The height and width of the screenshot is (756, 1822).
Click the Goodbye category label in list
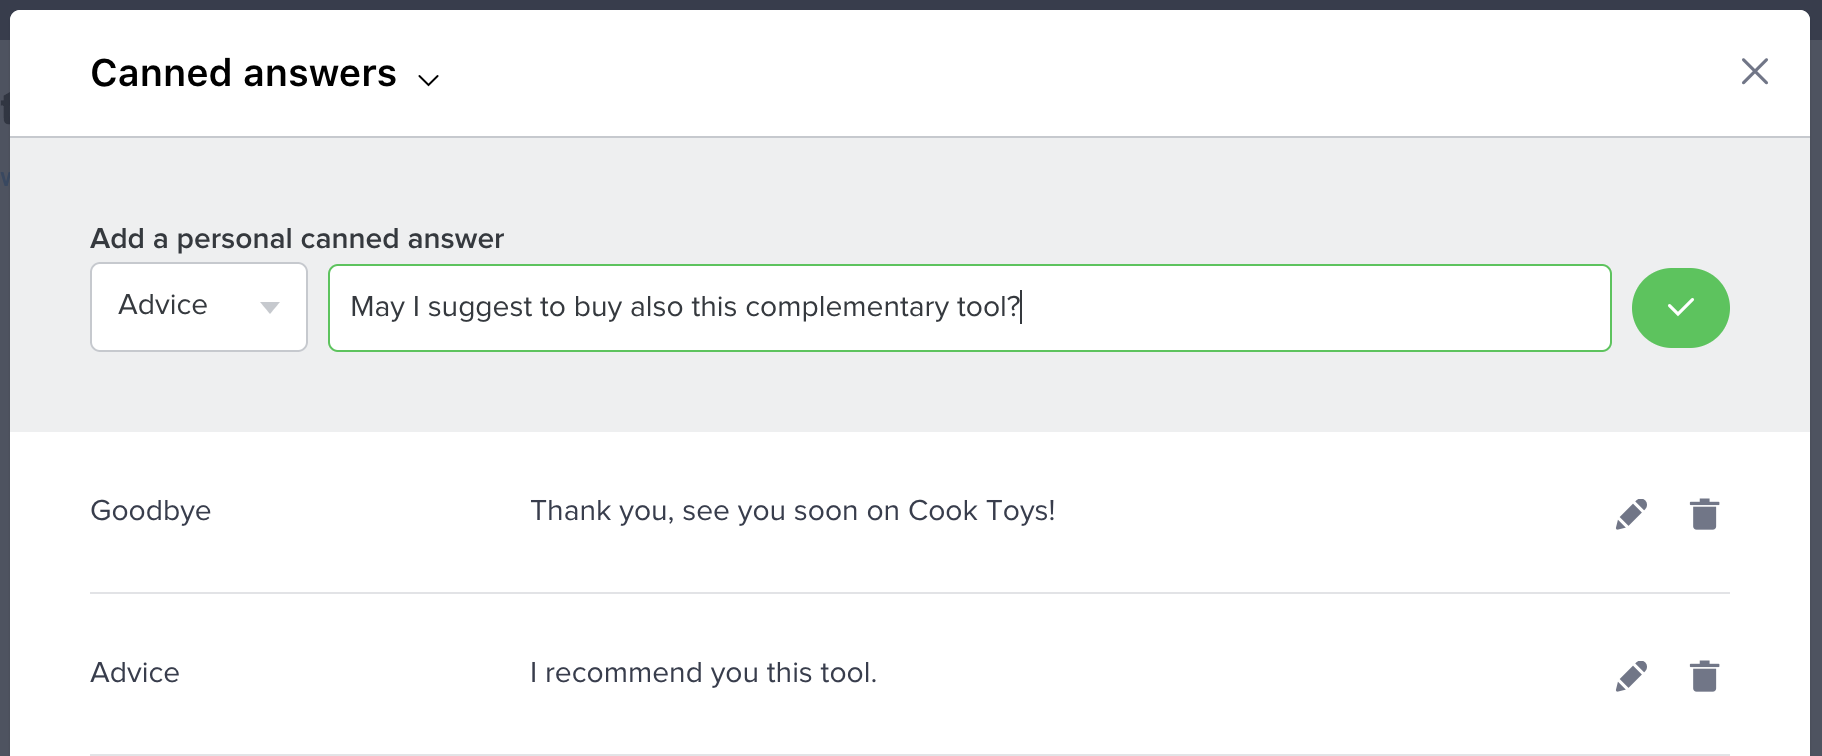click(x=151, y=511)
